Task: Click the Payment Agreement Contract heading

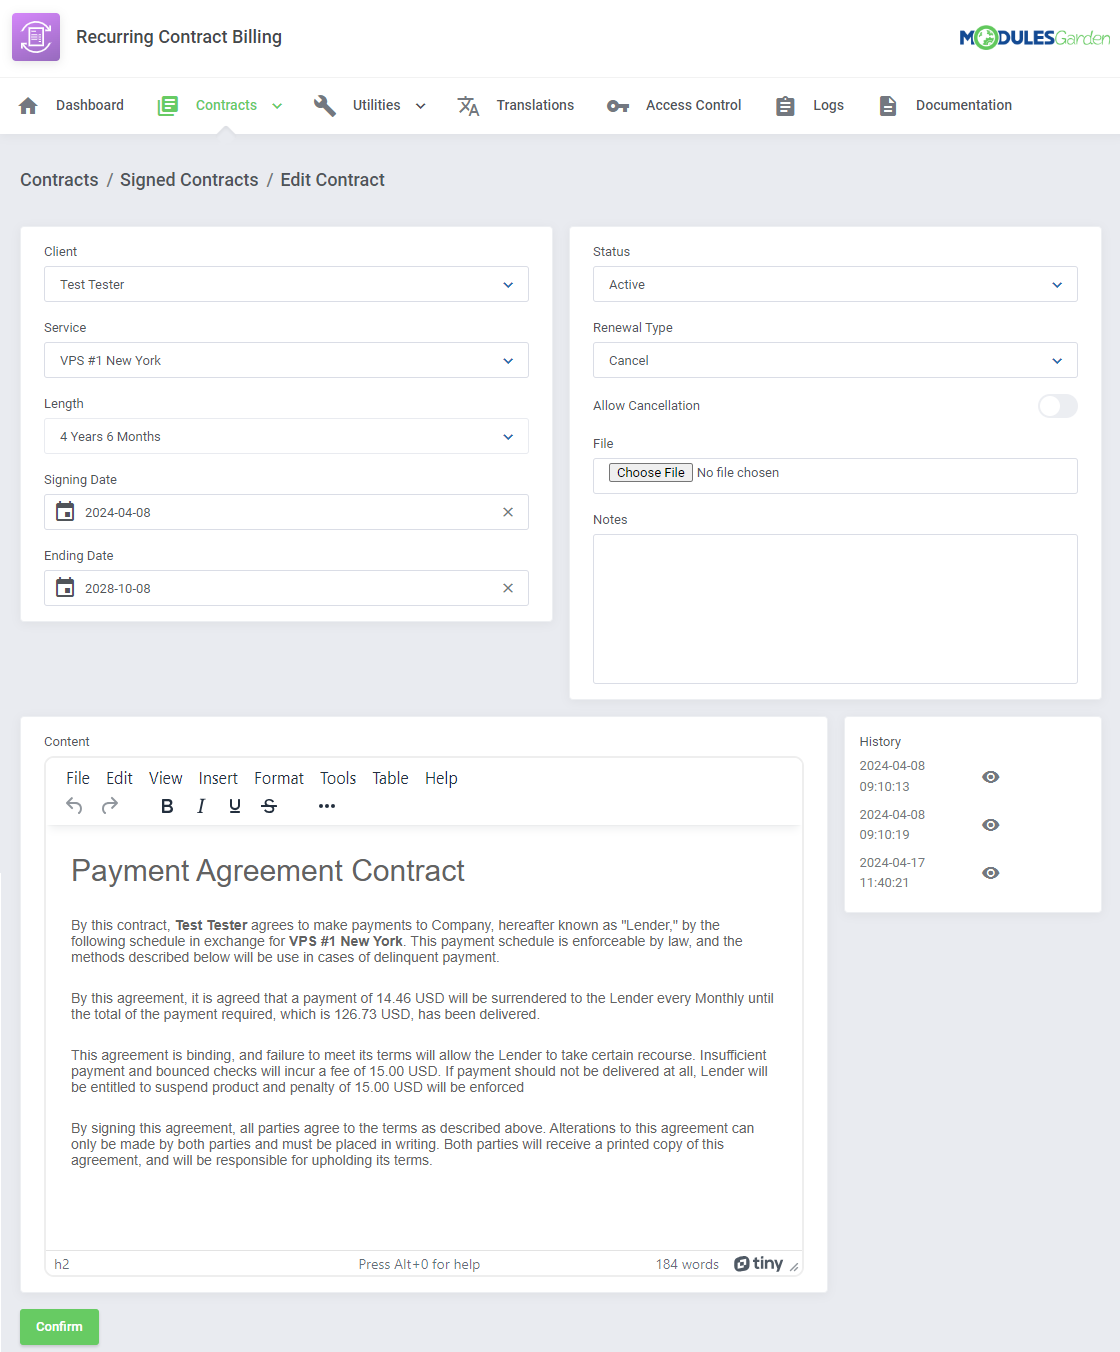Action: 268,871
